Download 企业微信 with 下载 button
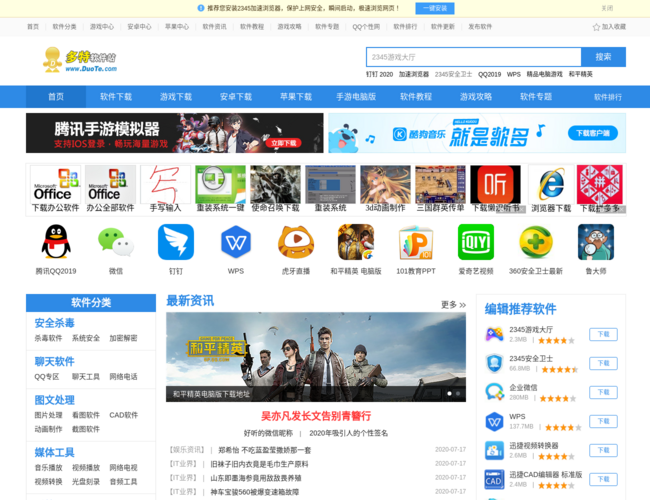Screen dimensions: 650x500 point(603,392)
